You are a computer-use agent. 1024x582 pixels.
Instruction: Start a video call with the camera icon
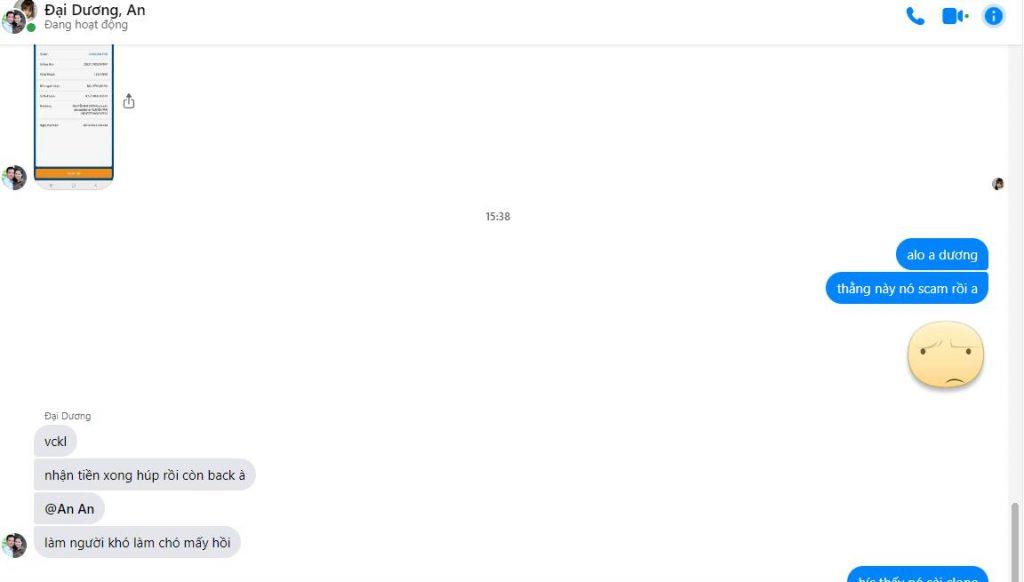pyautogui.click(x=955, y=16)
